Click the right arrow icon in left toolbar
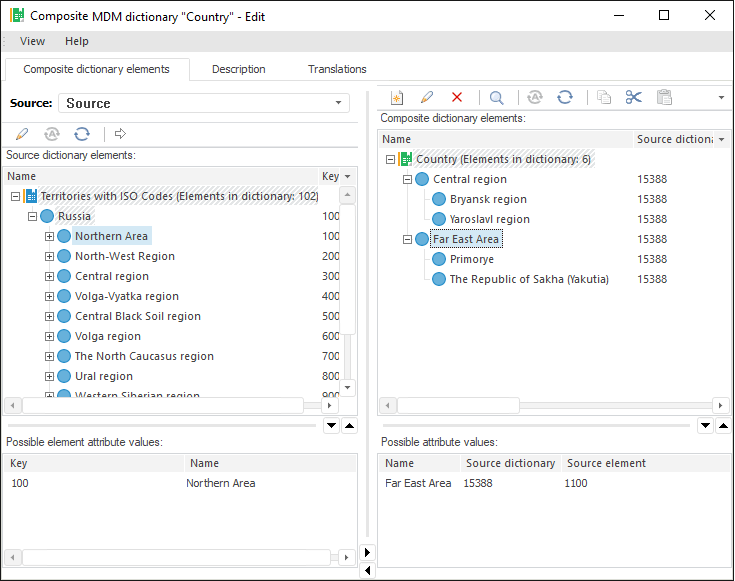Viewport: 735px width, 581px height. pyautogui.click(x=120, y=133)
